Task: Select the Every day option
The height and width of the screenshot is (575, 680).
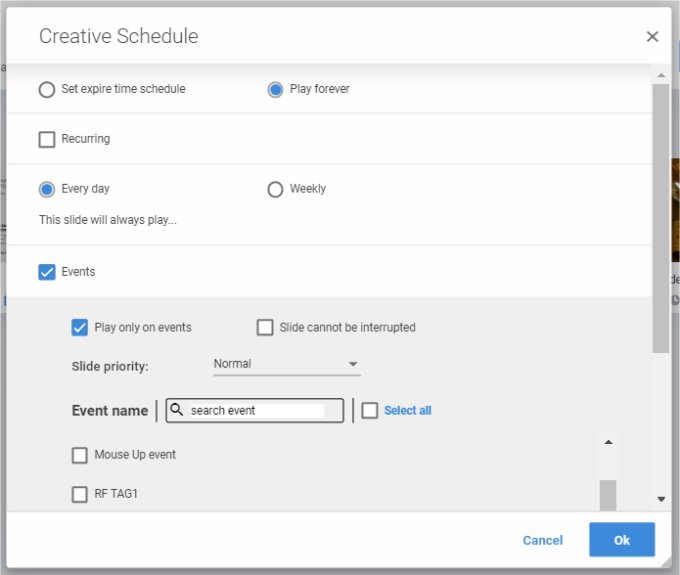Action: [47, 189]
